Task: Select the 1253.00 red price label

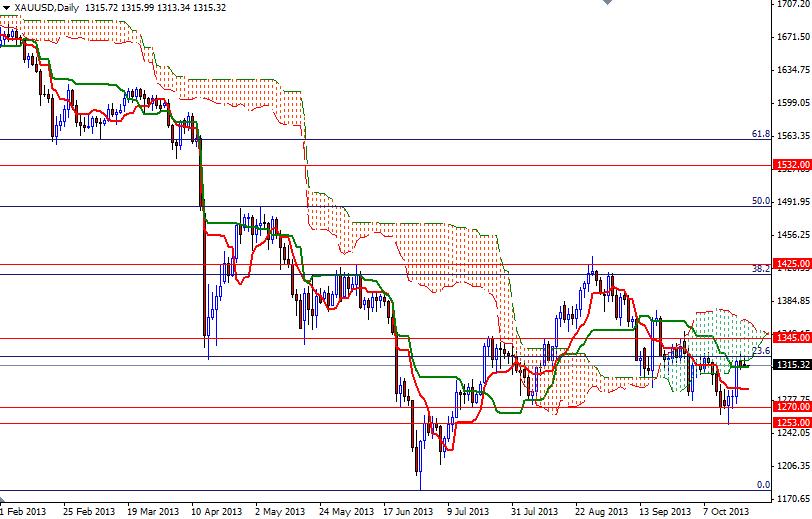Action: 792,423
